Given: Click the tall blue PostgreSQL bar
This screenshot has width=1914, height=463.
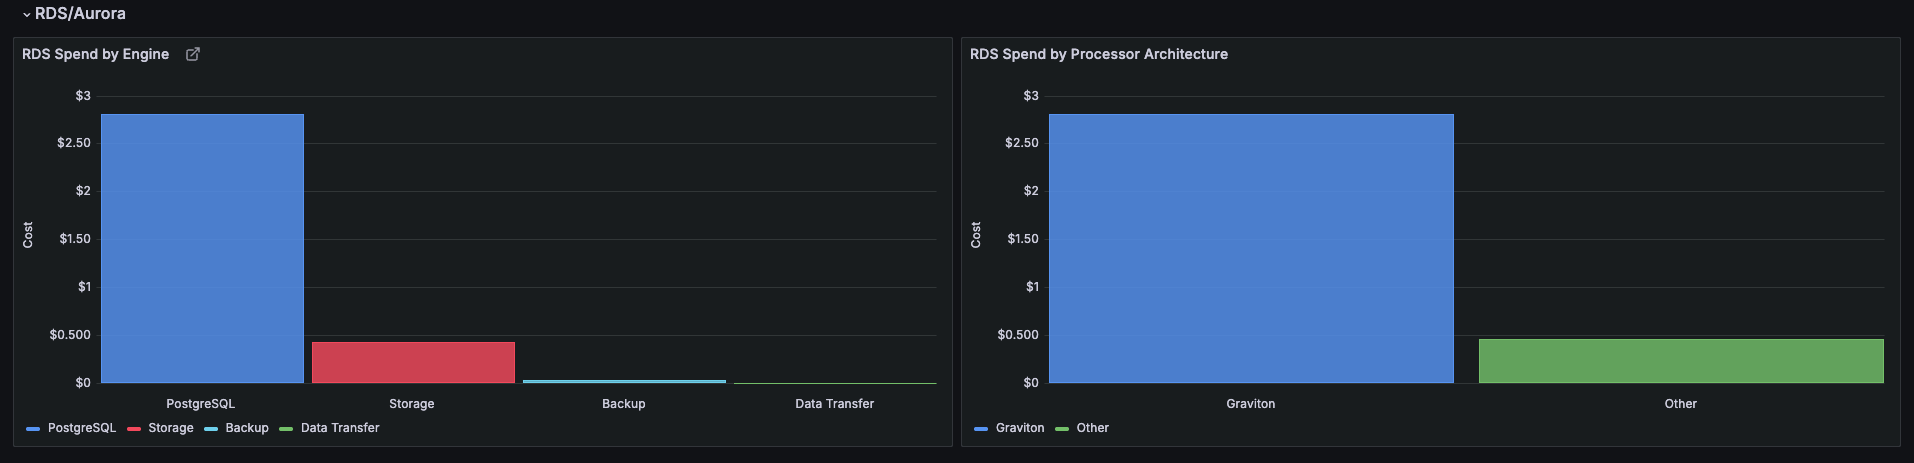Looking at the screenshot, I should click(x=202, y=248).
